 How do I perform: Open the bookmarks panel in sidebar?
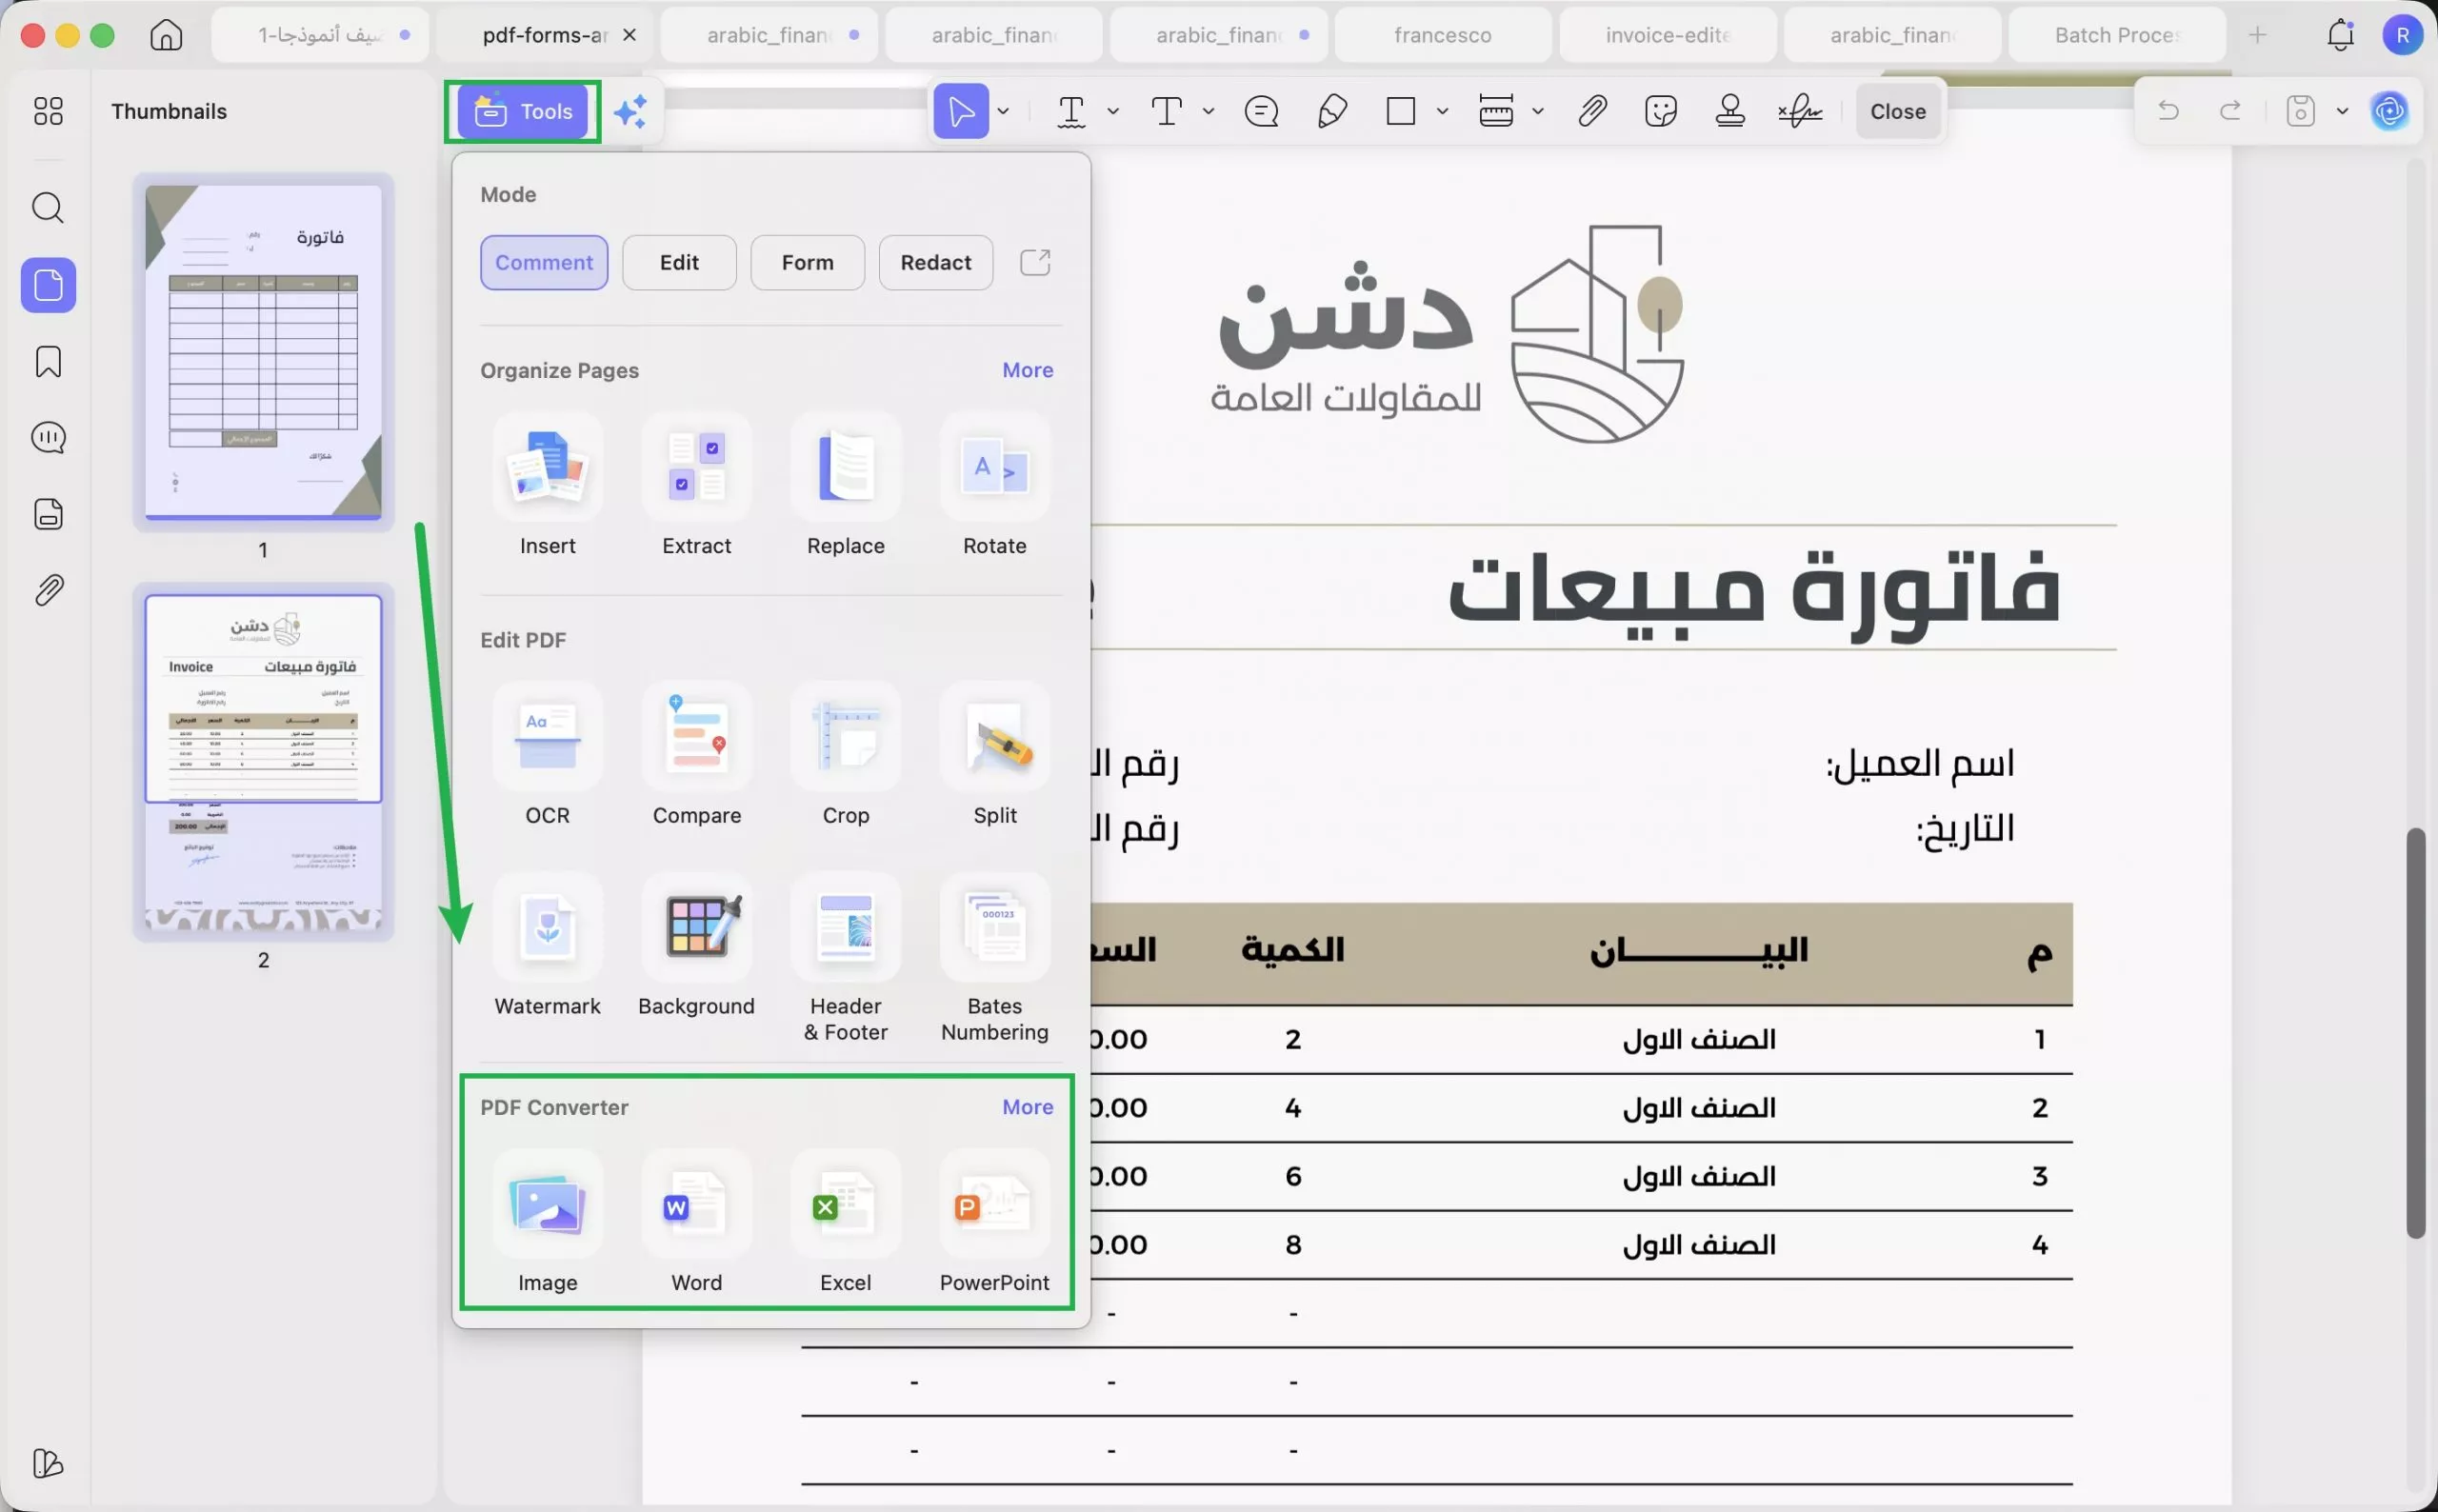point(48,361)
